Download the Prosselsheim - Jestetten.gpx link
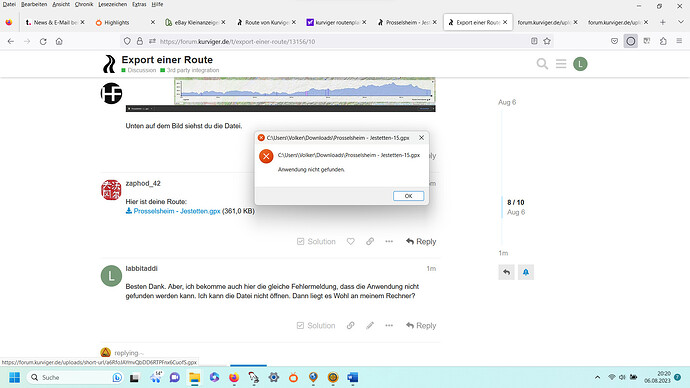The width and height of the screenshot is (690, 388). 177,211
